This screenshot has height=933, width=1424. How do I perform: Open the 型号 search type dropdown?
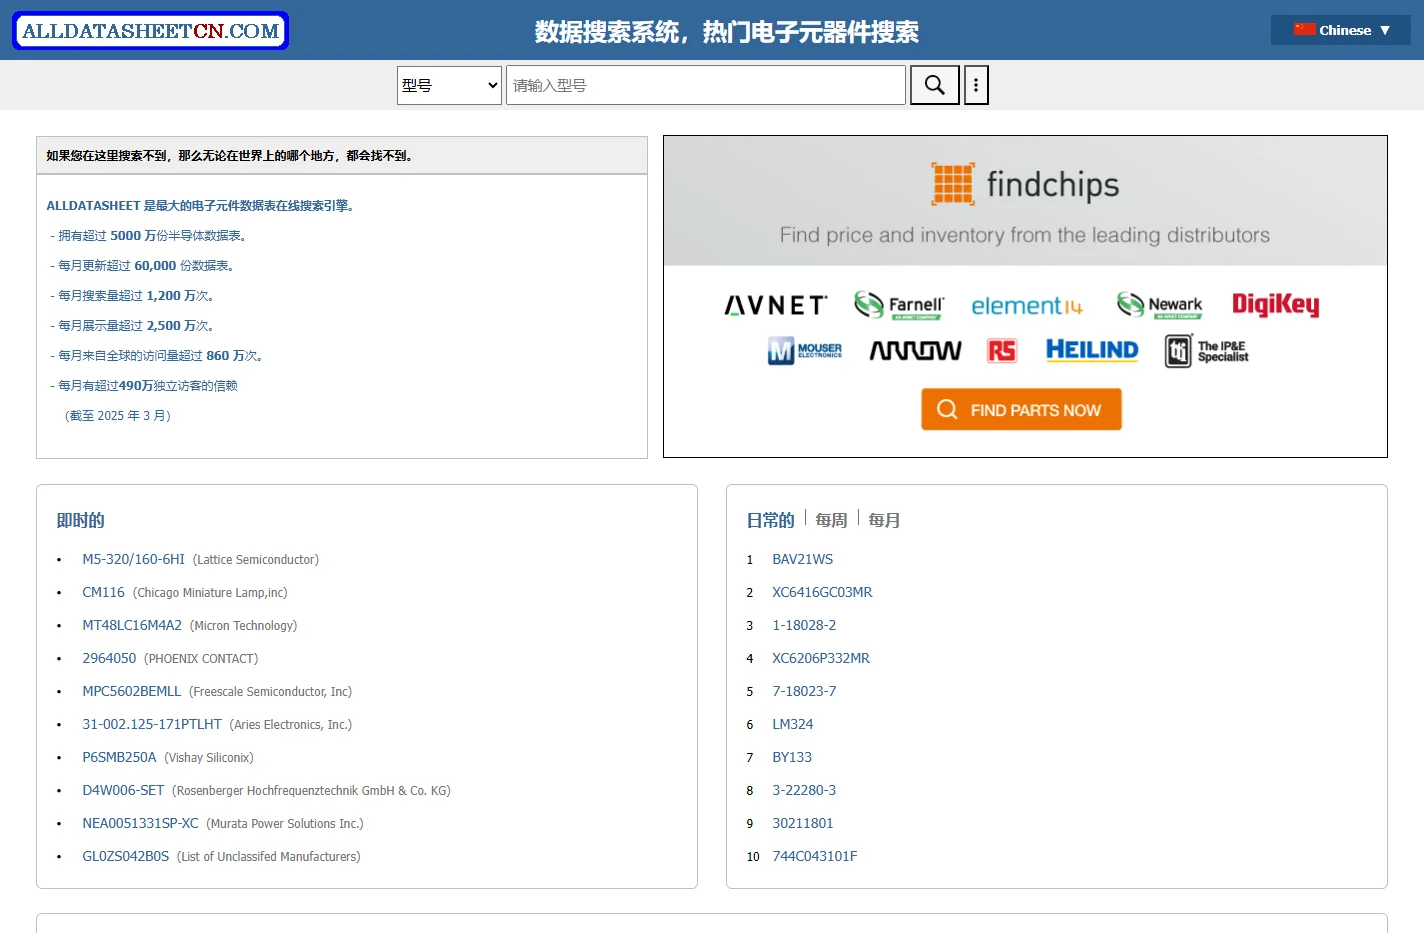449,85
